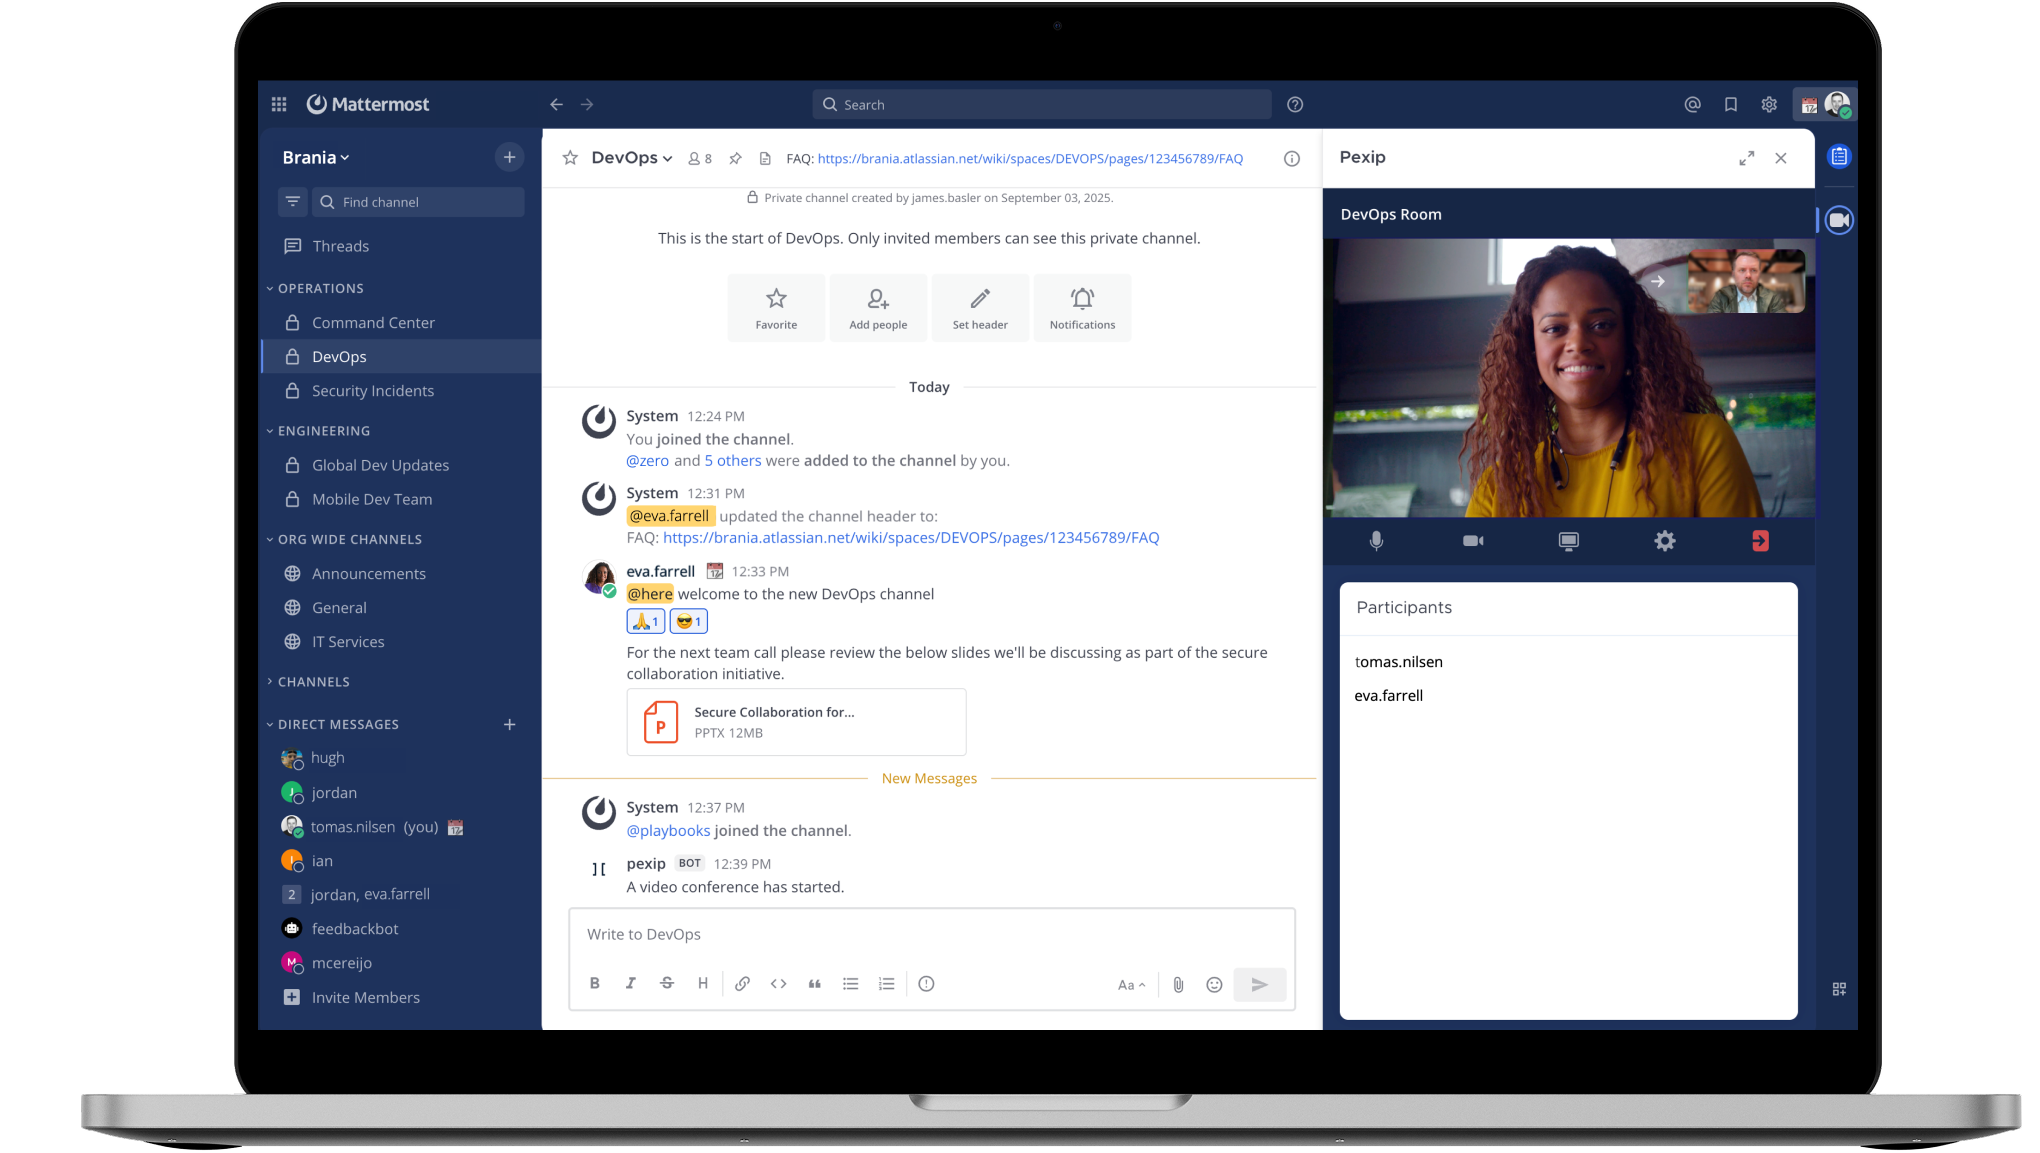The image size is (2040, 1153).
Task: Expand the CHANNELS section
Action: point(310,681)
